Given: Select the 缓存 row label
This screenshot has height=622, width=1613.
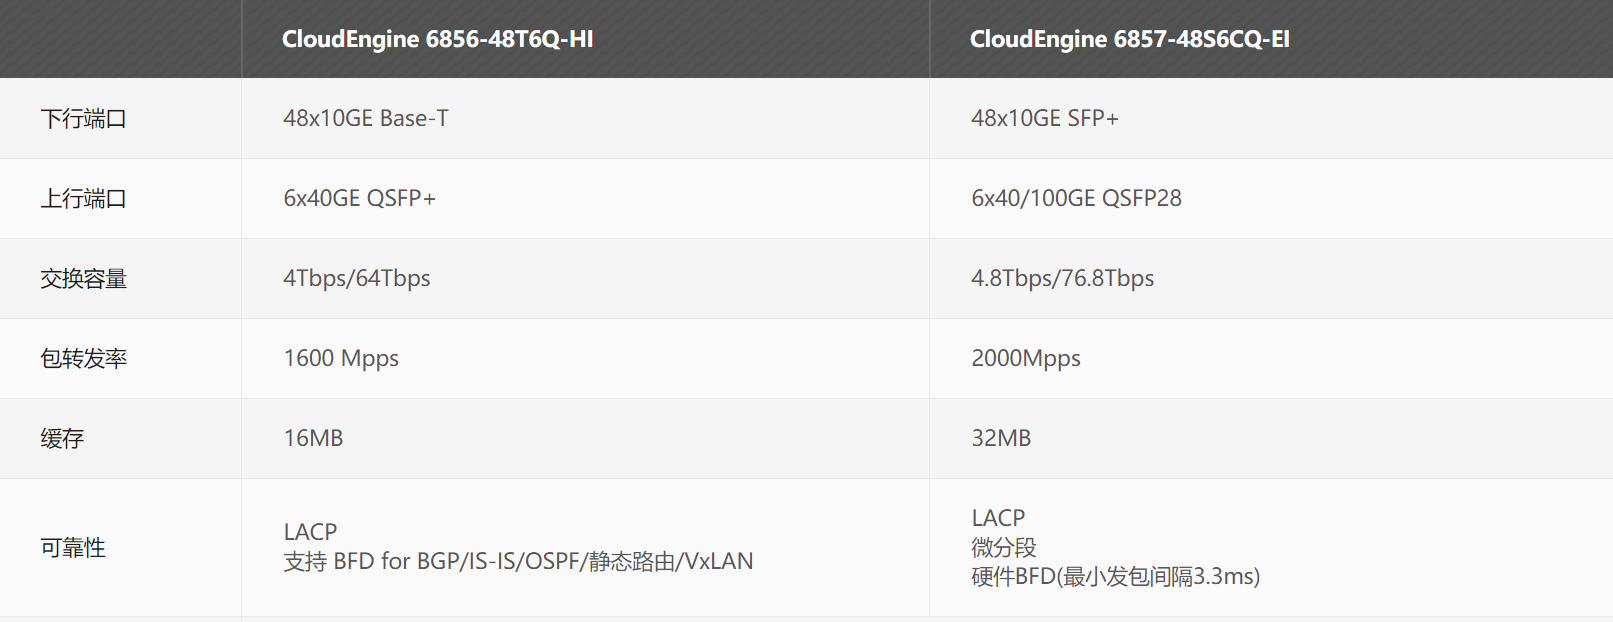Looking at the screenshot, I should click(62, 439).
